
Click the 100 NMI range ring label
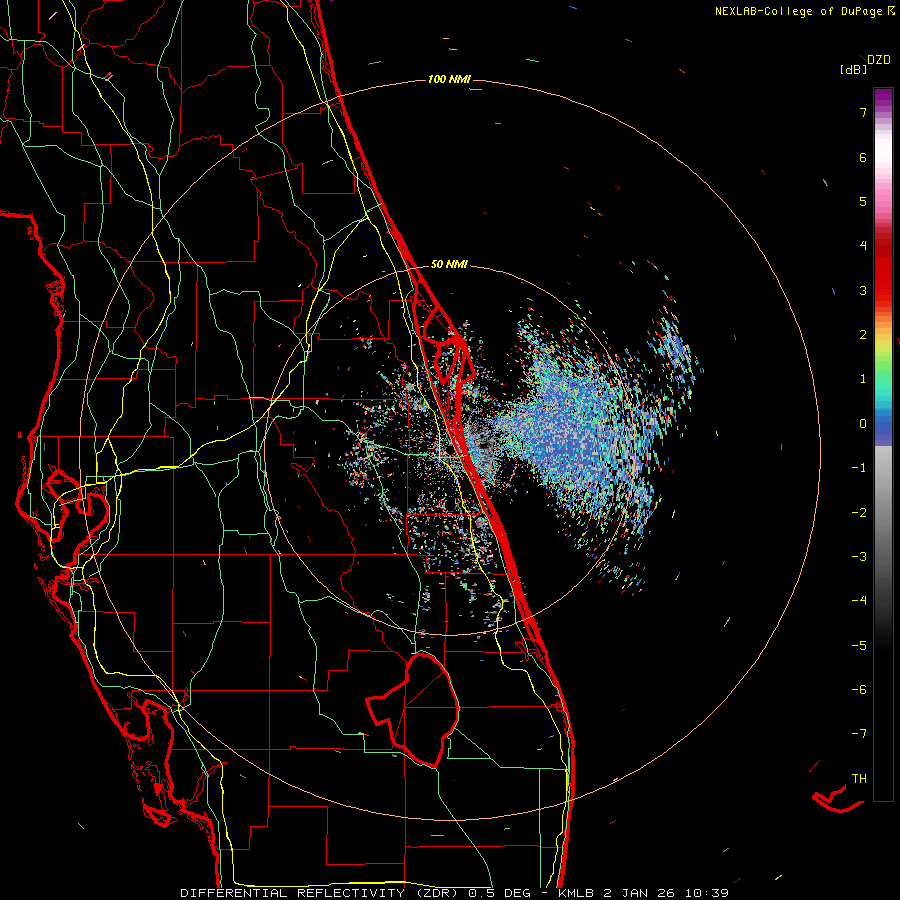point(449,79)
